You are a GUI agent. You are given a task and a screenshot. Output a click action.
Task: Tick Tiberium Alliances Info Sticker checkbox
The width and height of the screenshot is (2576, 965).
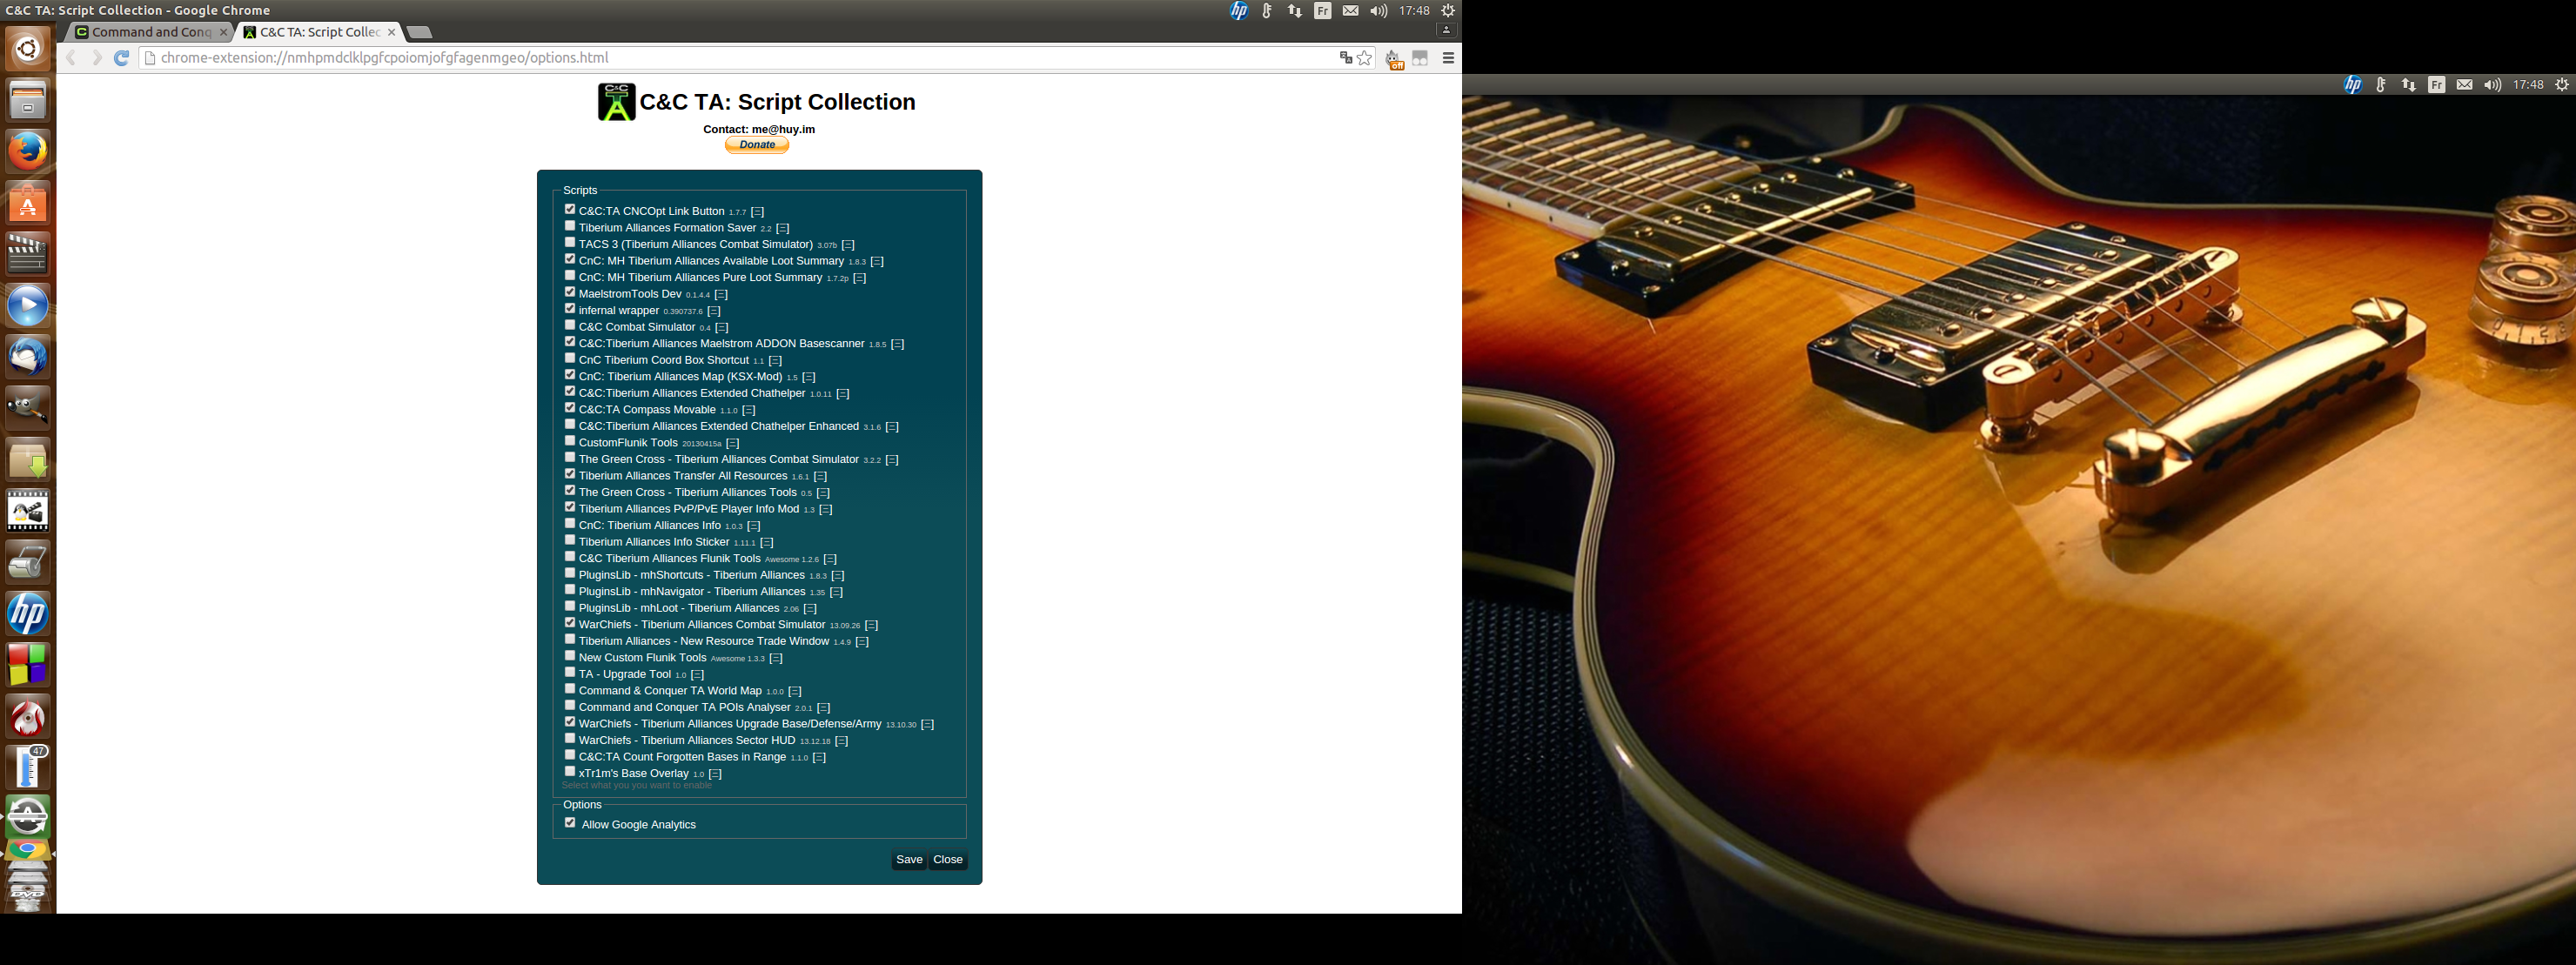[x=570, y=540]
